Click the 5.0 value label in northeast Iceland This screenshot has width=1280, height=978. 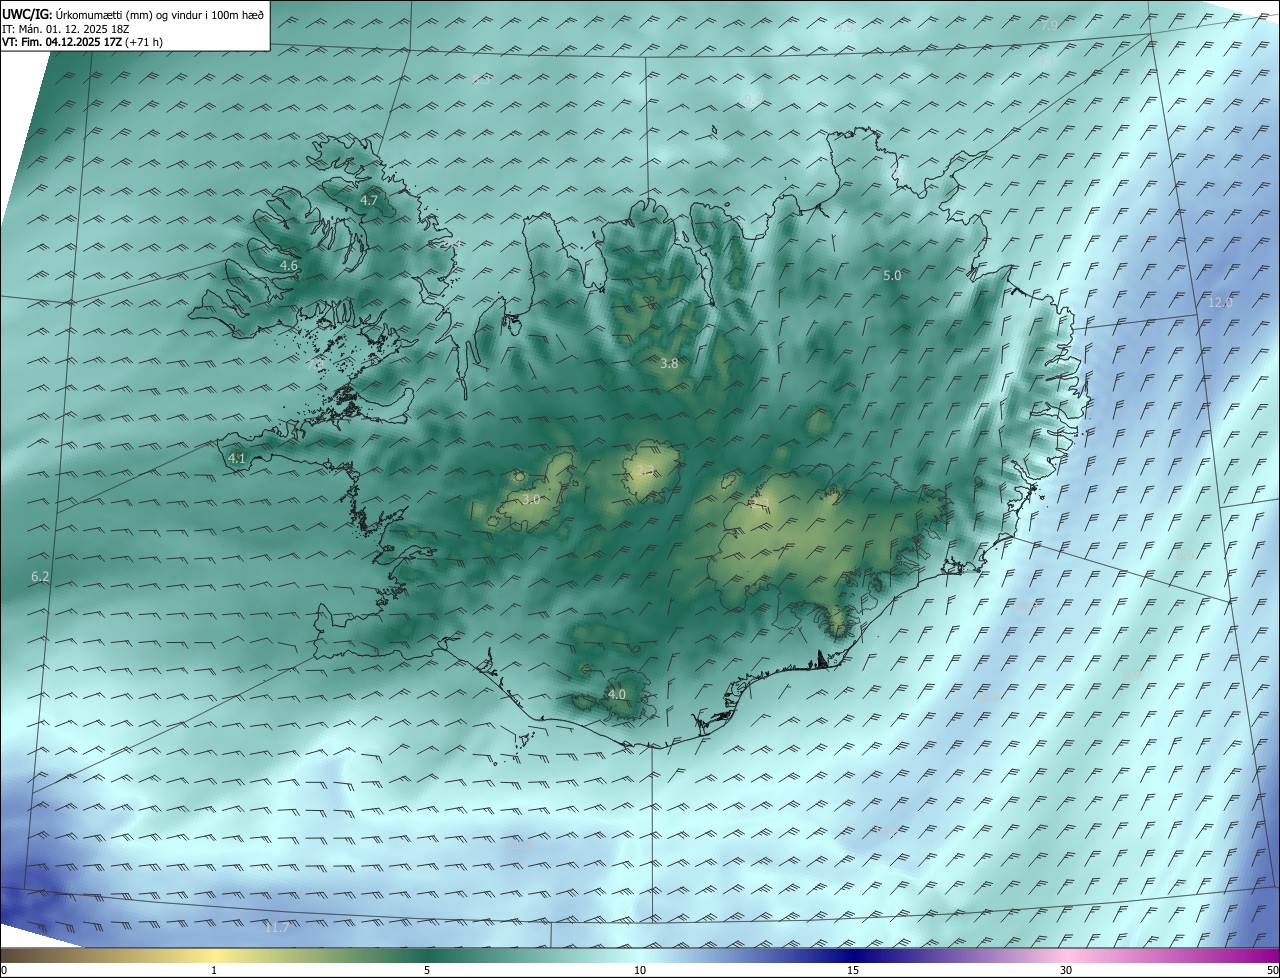pos(892,275)
